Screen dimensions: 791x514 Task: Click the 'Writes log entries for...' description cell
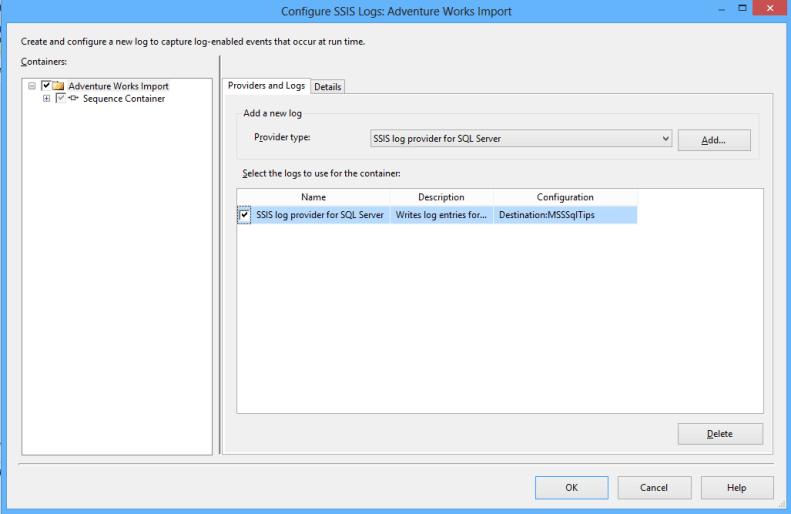click(x=441, y=215)
